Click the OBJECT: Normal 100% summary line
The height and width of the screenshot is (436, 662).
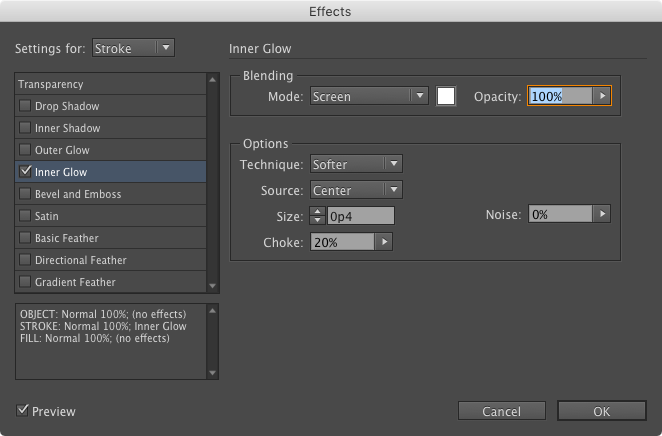click(x=103, y=314)
